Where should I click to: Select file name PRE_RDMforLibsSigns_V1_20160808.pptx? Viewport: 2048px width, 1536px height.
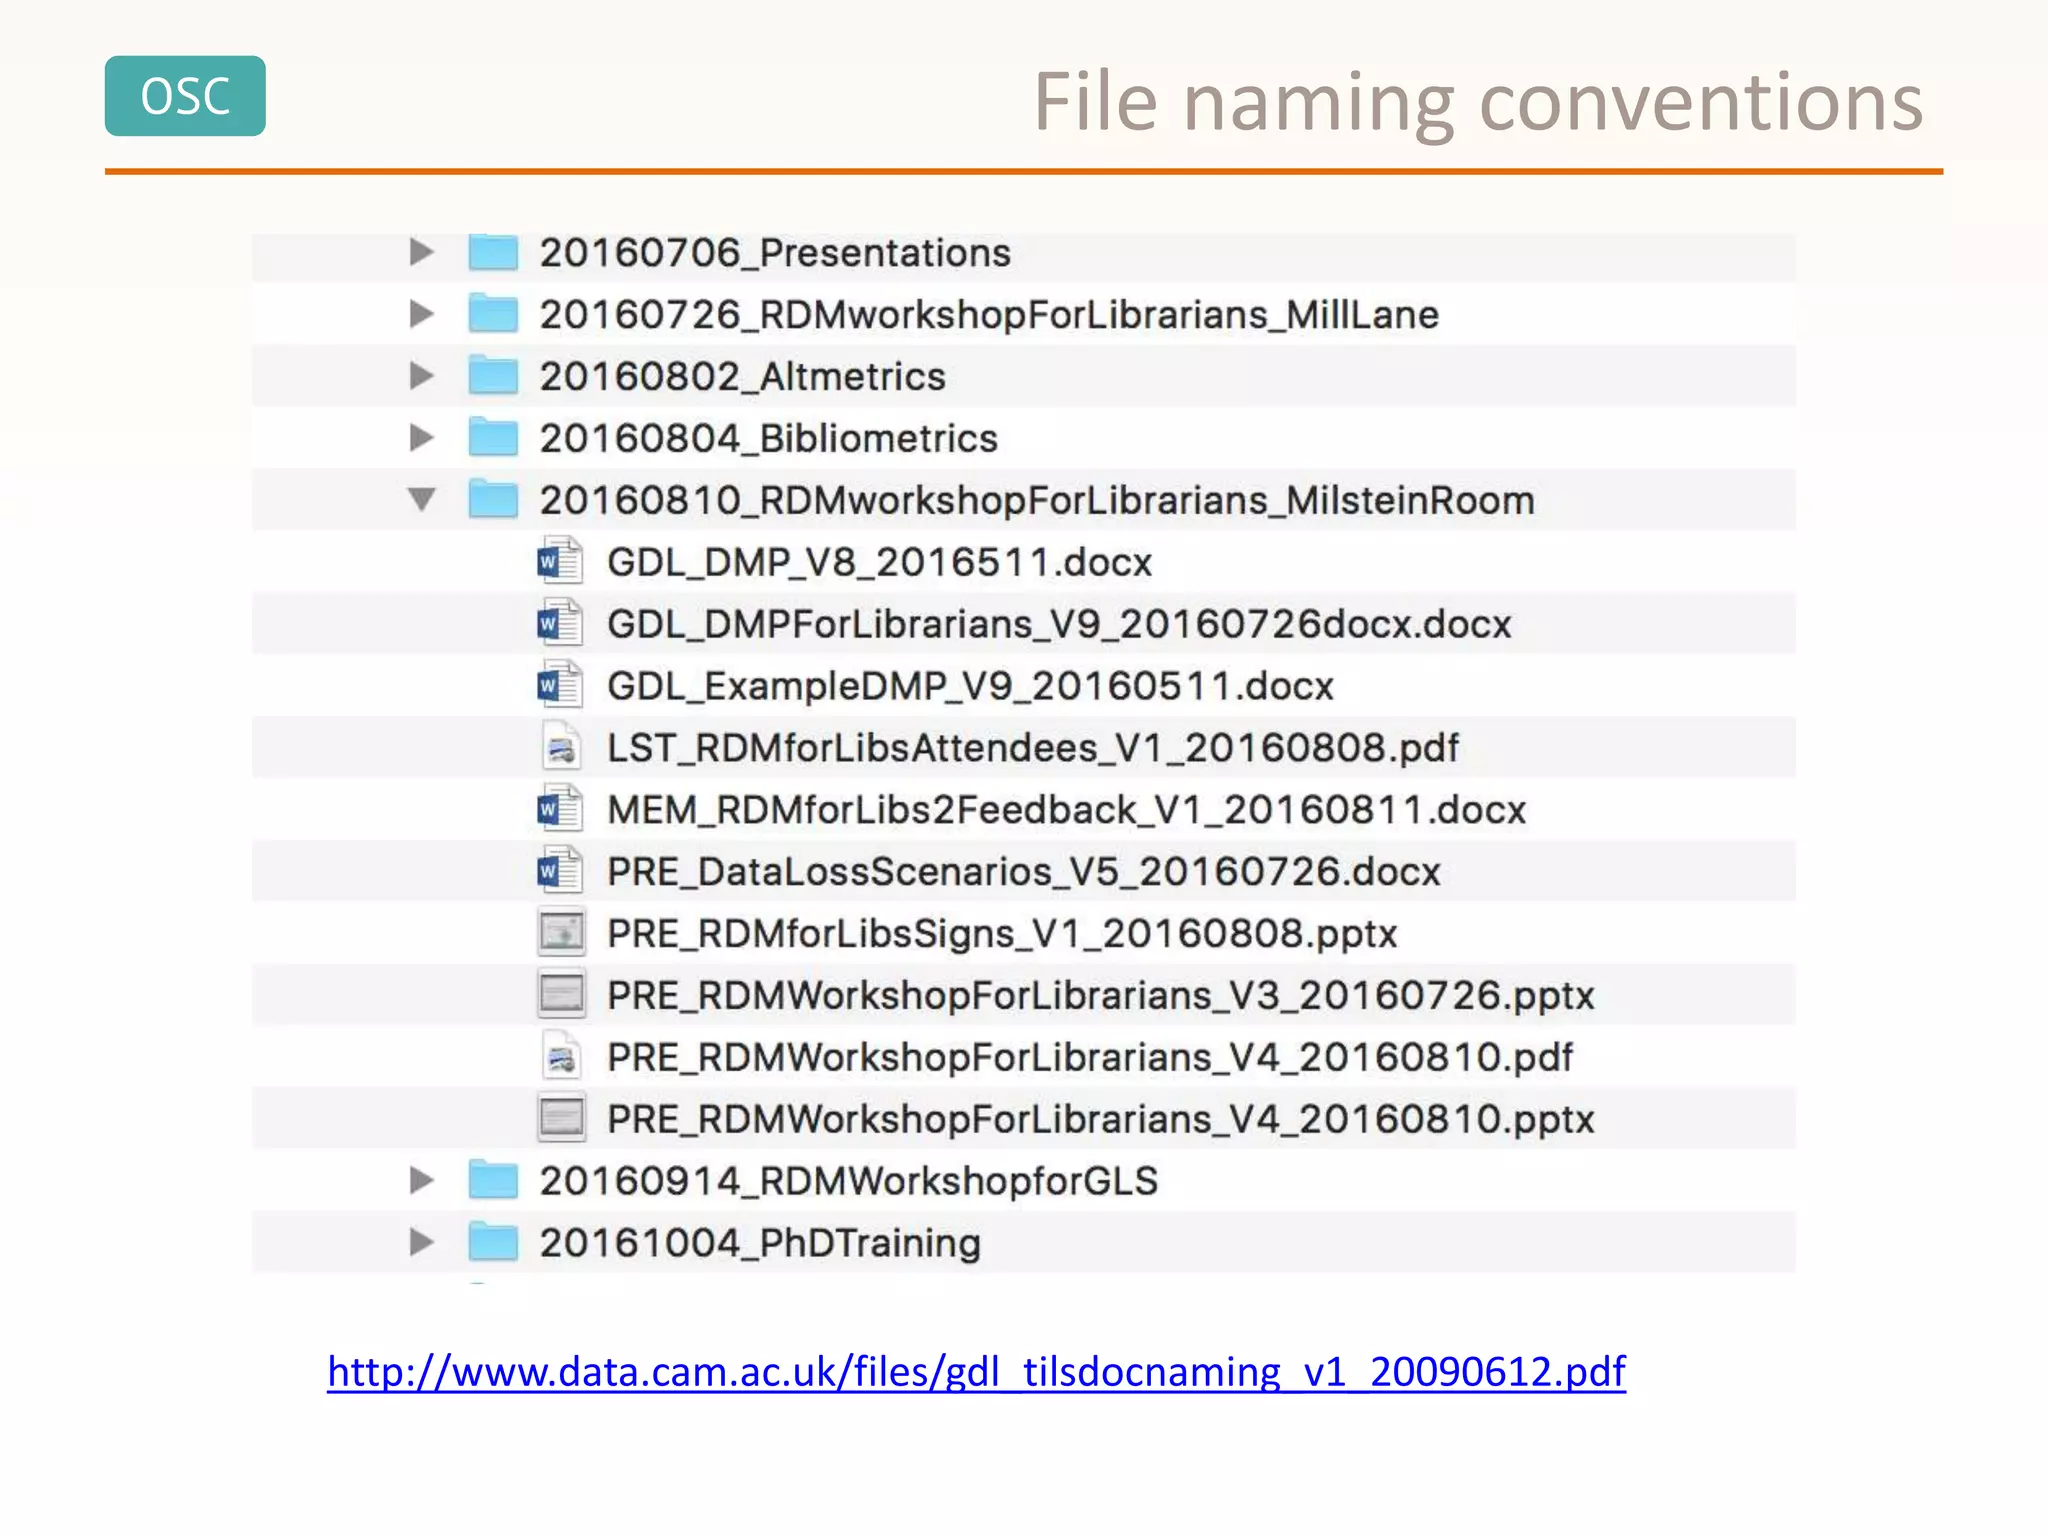1002,934
